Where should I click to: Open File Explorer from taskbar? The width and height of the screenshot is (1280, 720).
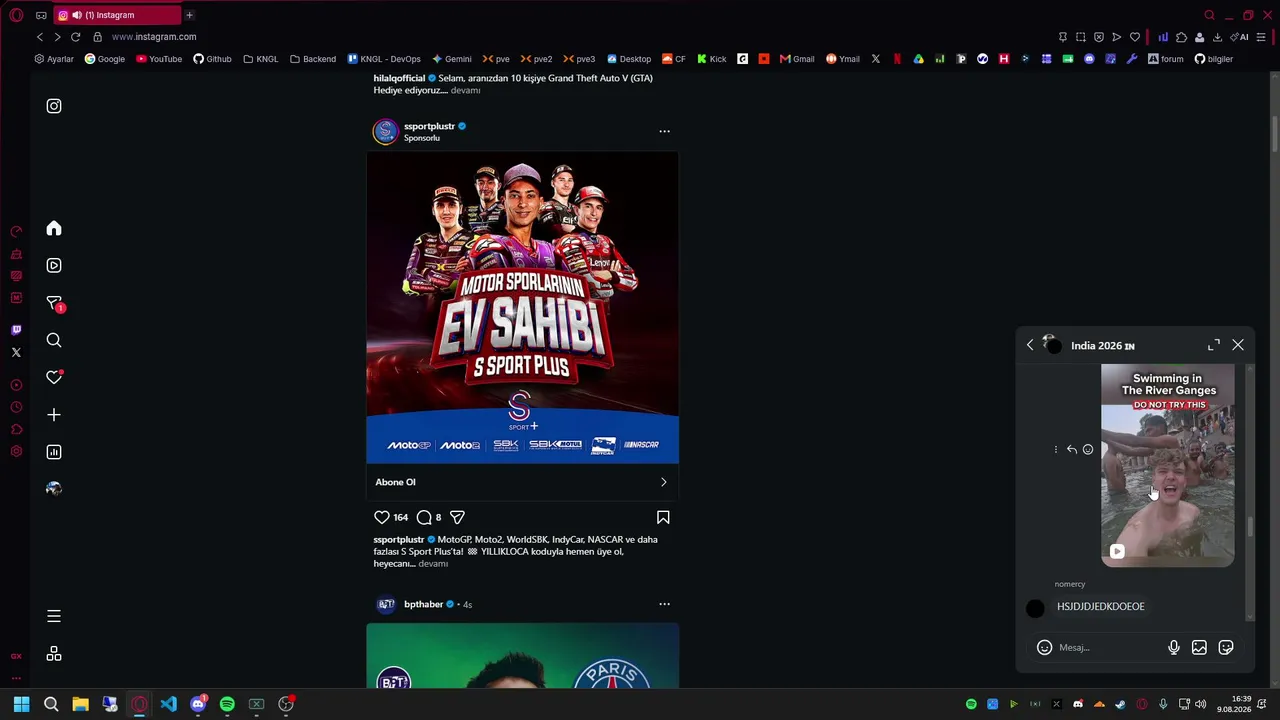click(80, 704)
